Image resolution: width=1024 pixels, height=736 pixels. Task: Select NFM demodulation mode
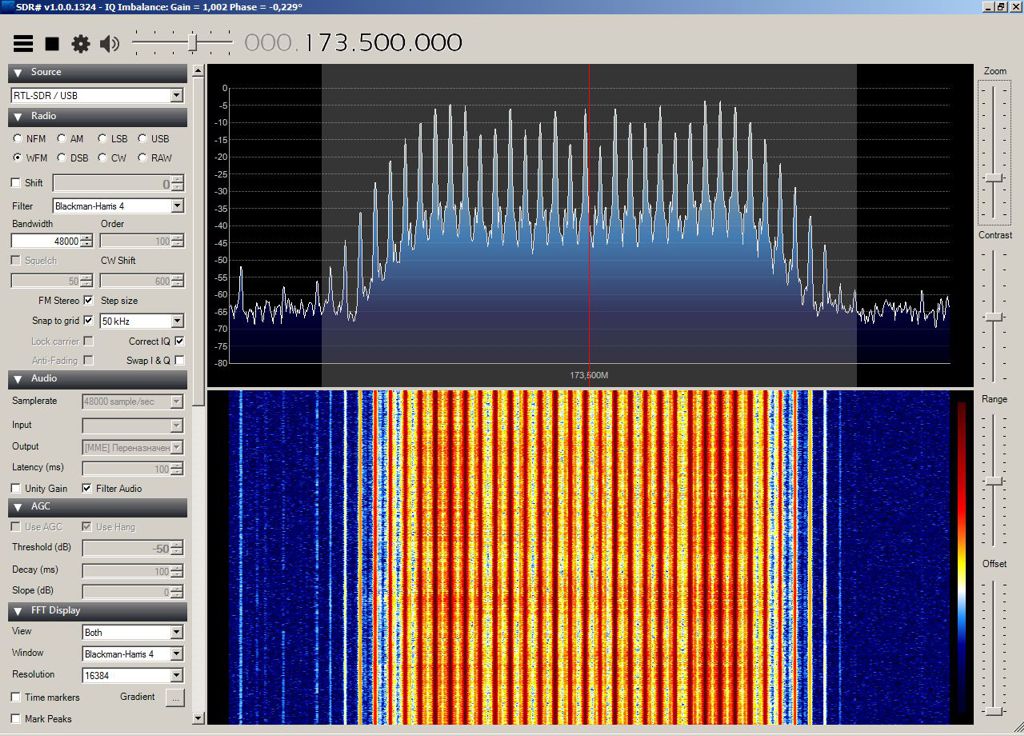[x=18, y=138]
